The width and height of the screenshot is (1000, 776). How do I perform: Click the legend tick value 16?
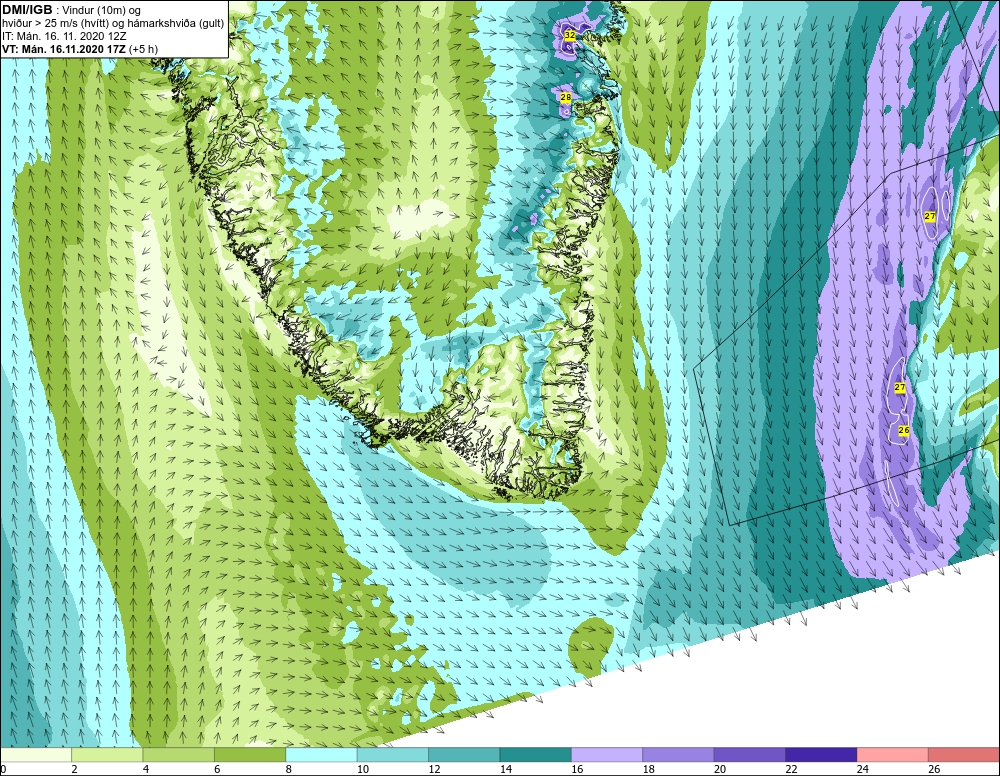(577, 769)
